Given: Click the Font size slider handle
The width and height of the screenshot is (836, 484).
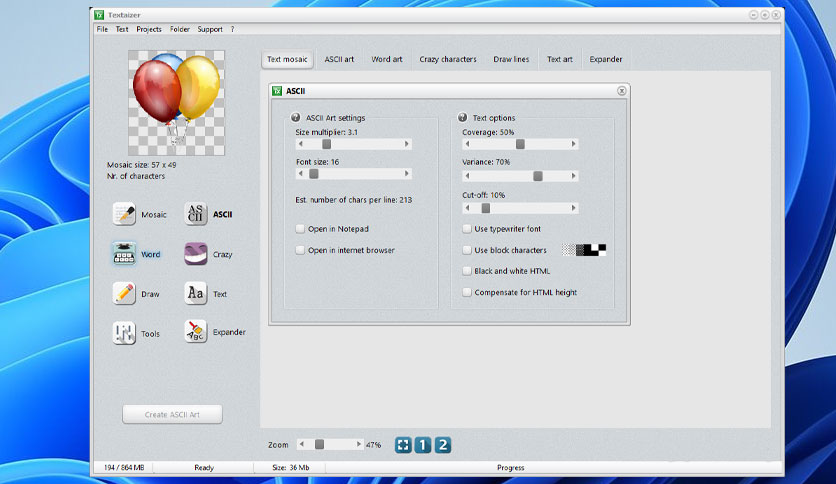Looking at the screenshot, I should click(314, 174).
